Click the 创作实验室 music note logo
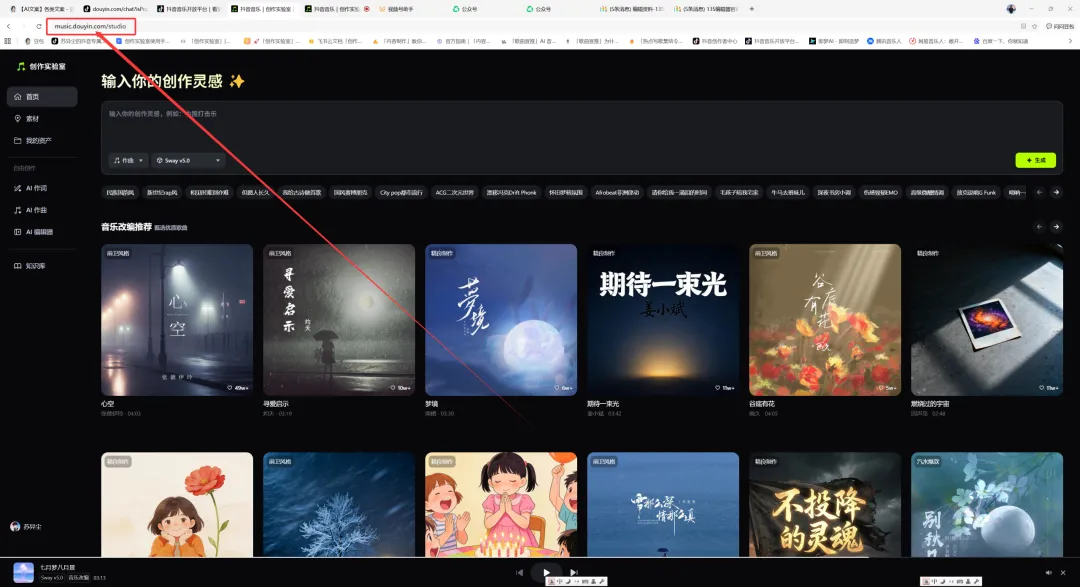This screenshot has height=587, width=1080. click(21, 66)
